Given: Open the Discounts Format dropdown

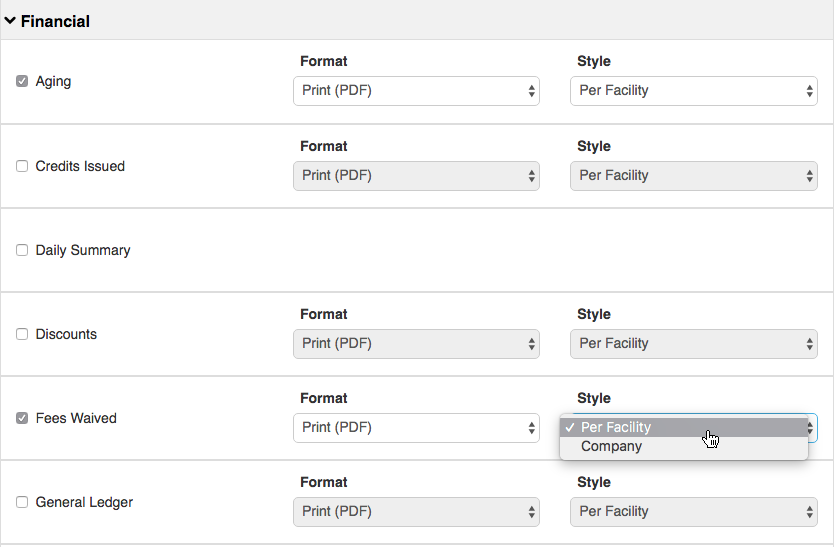Looking at the screenshot, I should point(416,344).
